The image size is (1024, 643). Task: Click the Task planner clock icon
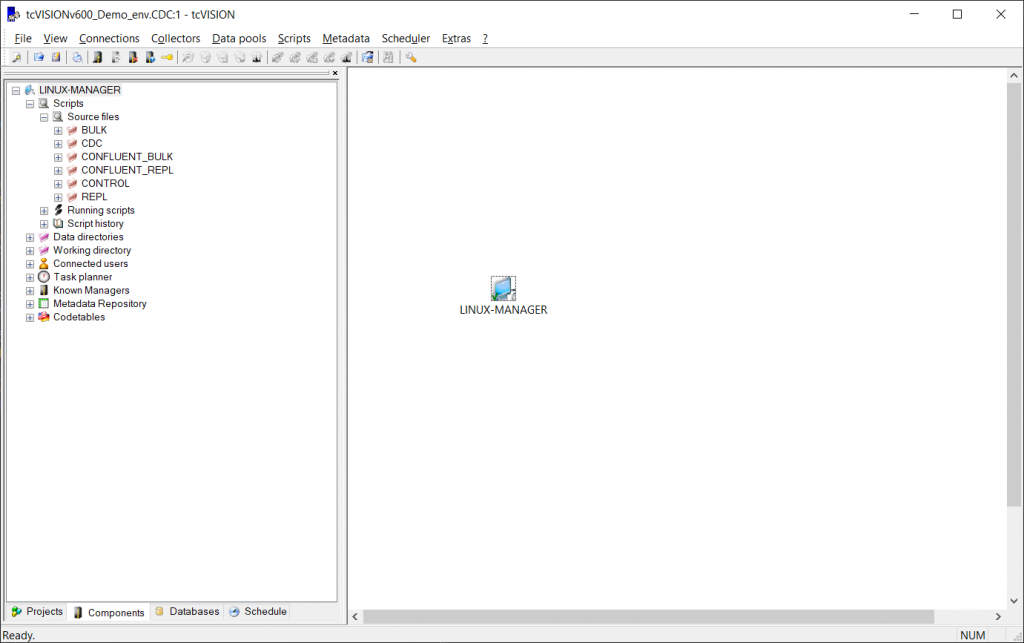pos(44,277)
